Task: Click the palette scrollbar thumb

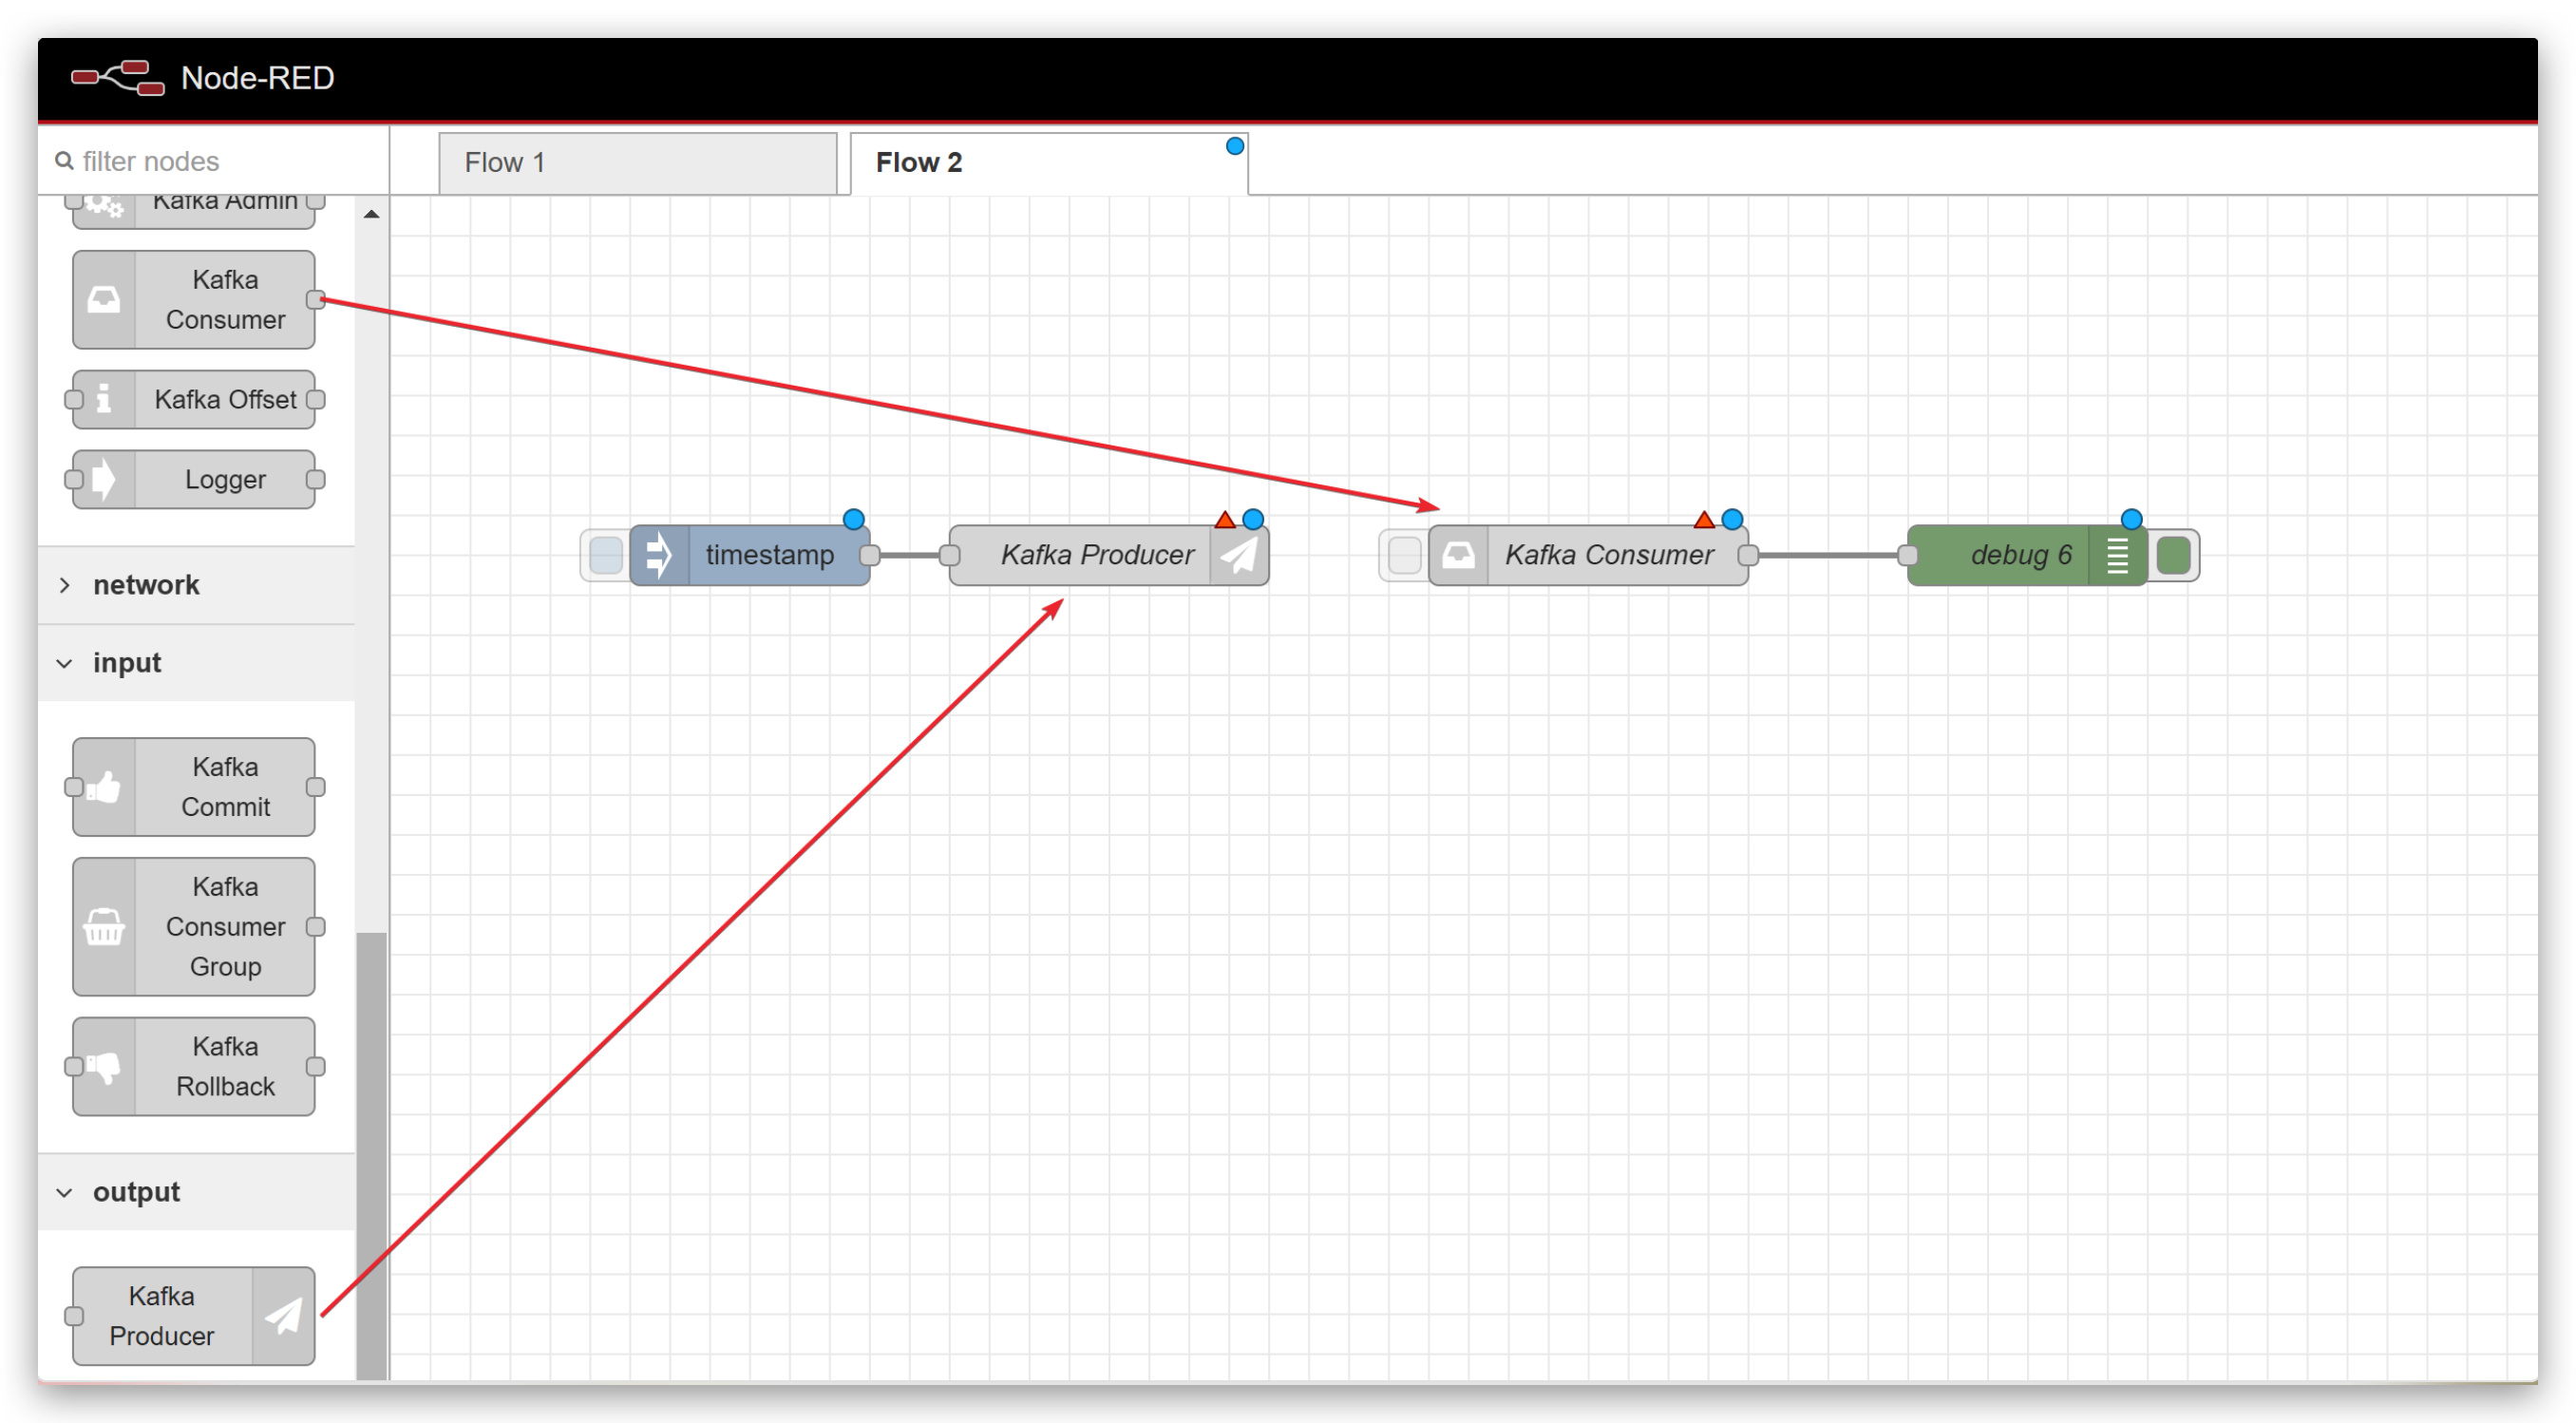Action: point(371,1156)
